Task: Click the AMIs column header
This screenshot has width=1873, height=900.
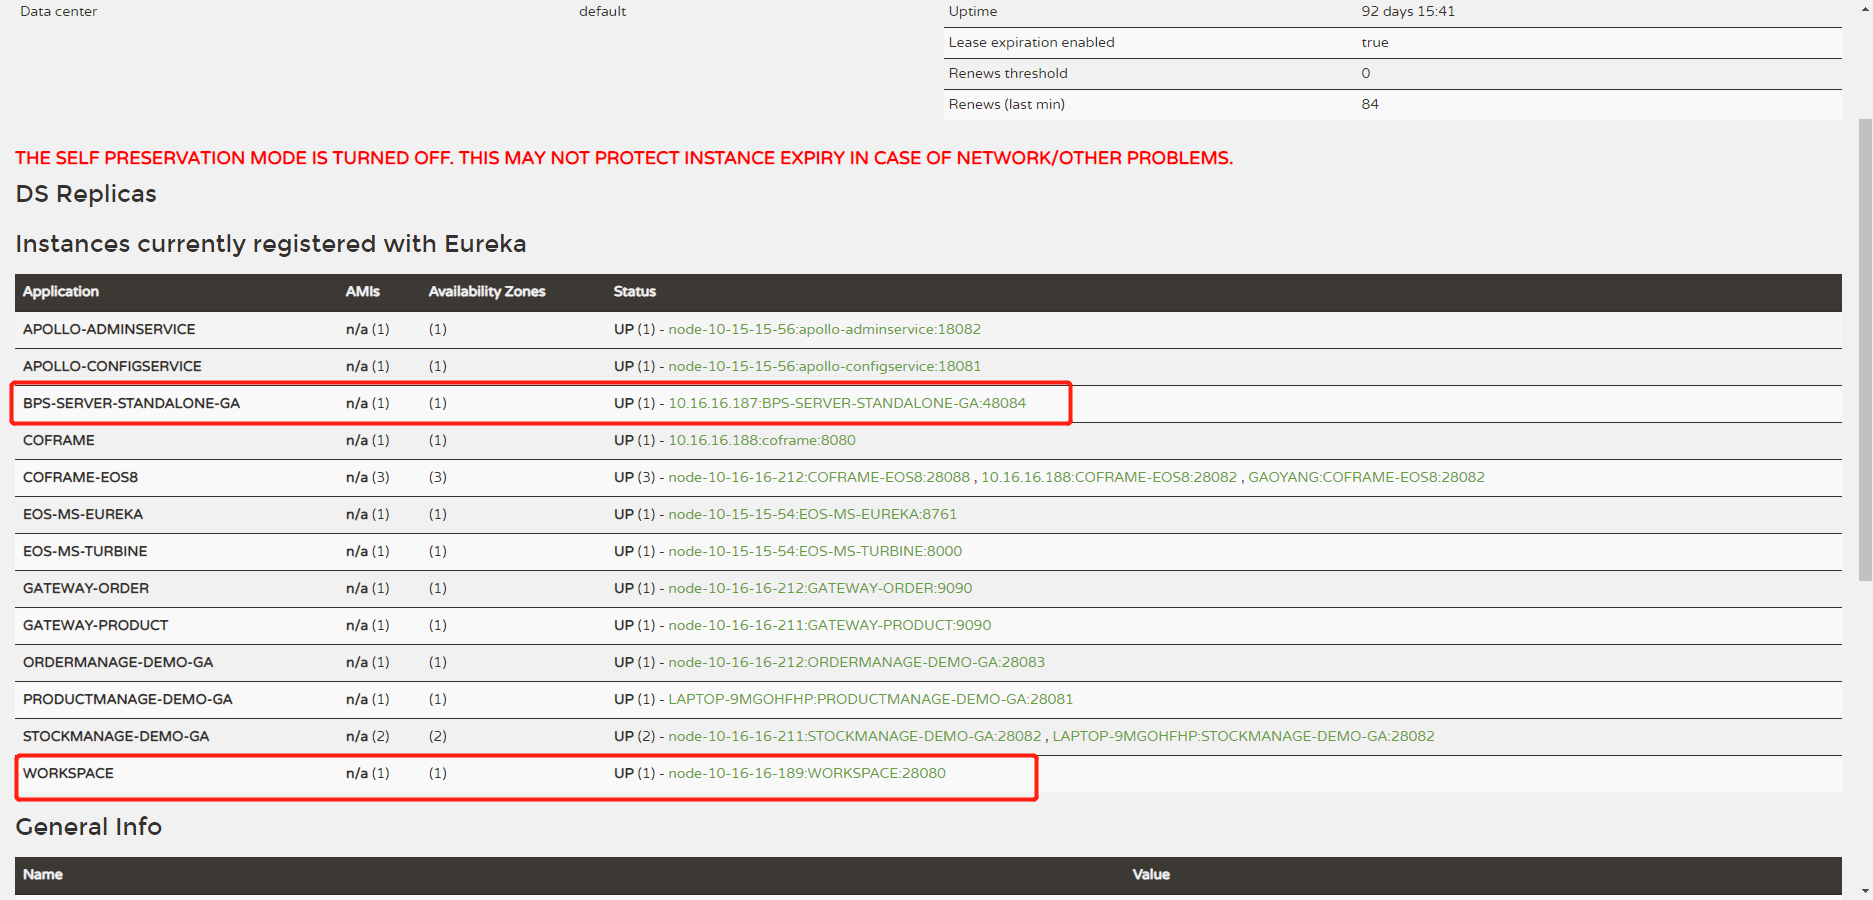Action: 363,291
